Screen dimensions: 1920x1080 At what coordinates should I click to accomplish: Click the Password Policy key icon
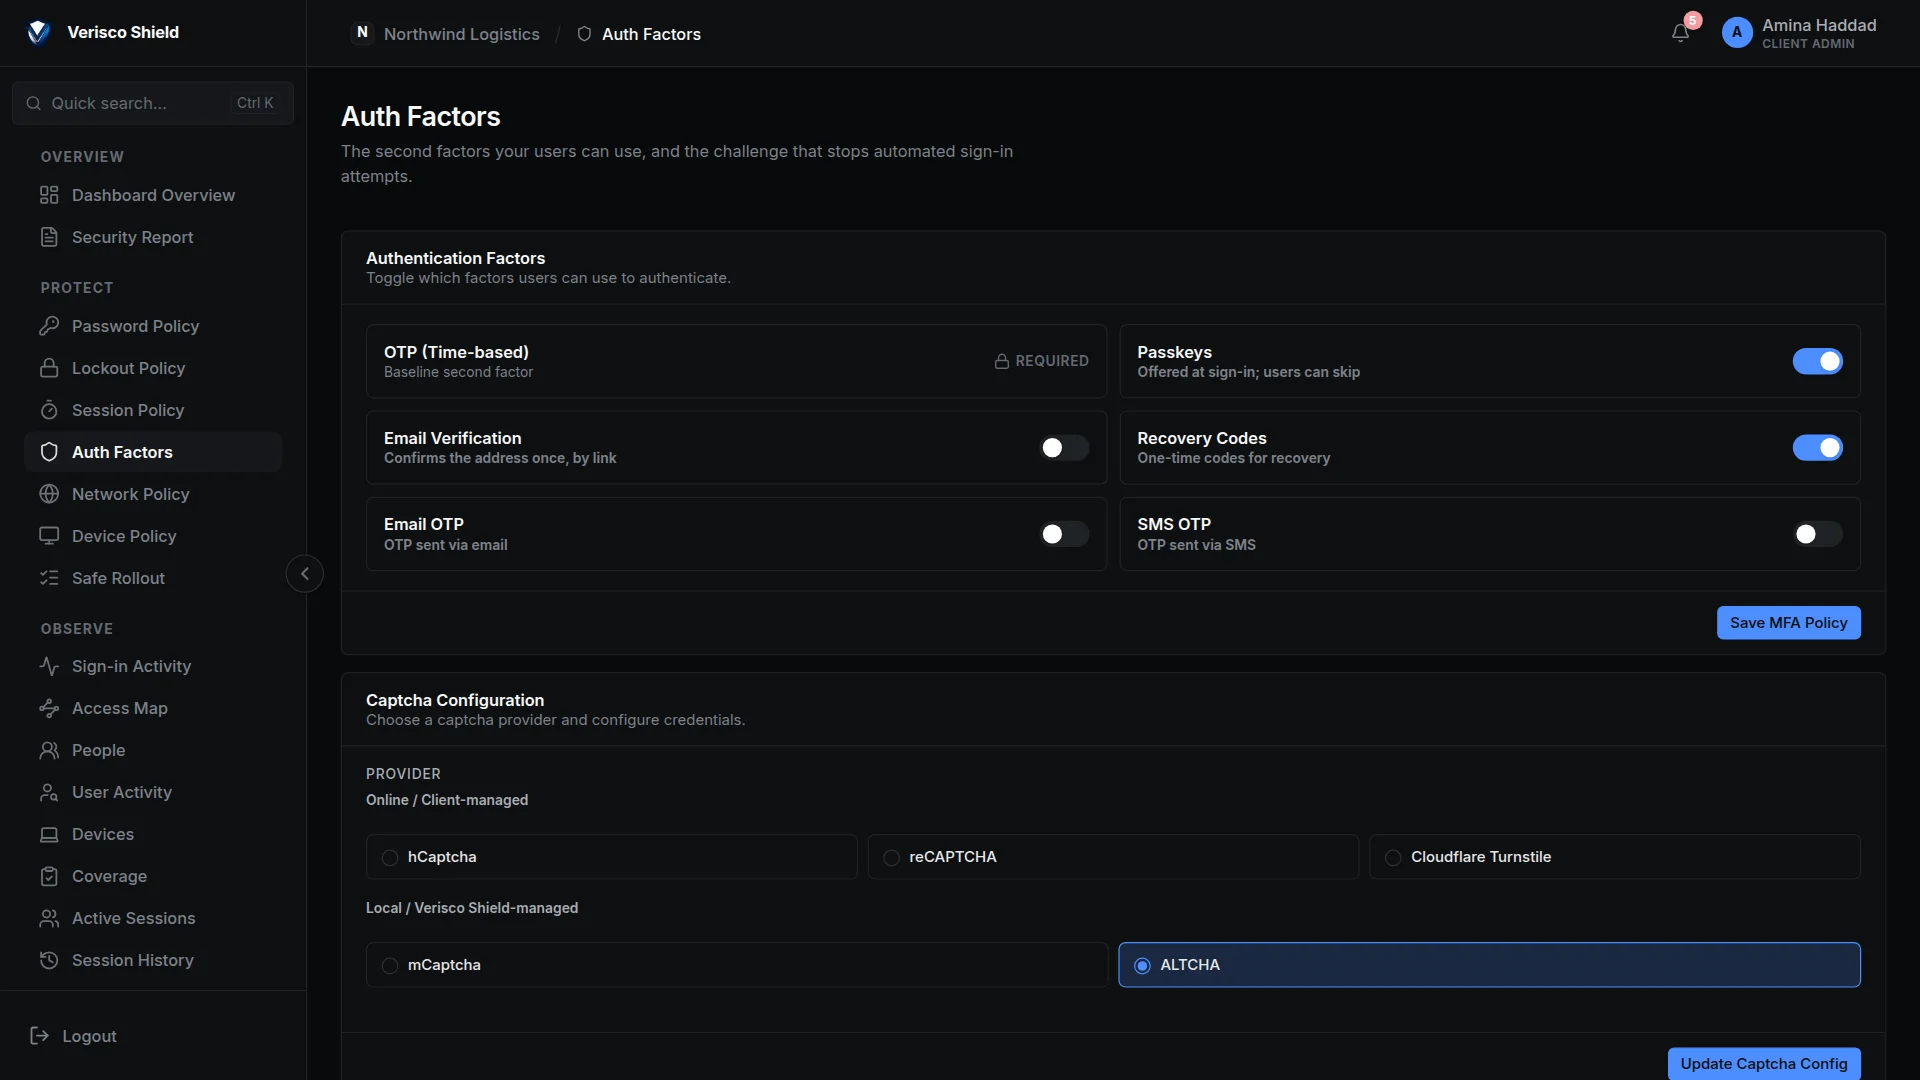tap(49, 326)
